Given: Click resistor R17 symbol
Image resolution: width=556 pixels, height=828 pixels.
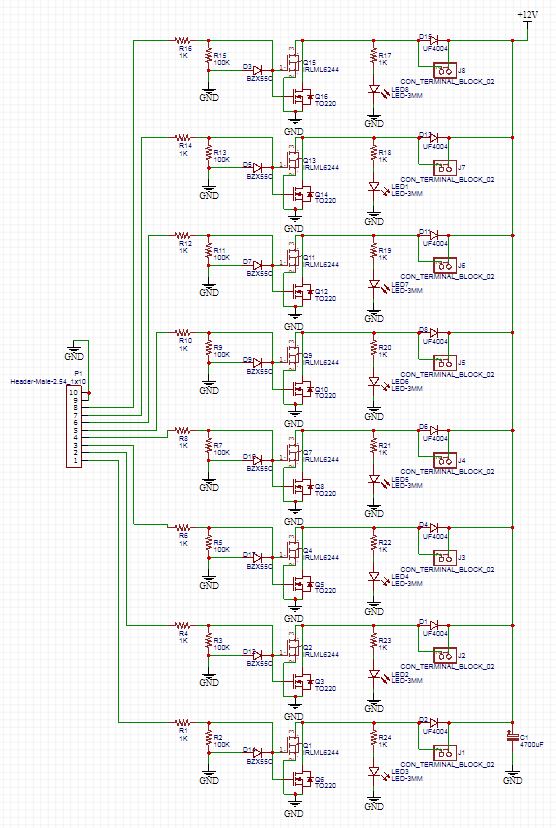Looking at the screenshot, I should tap(374, 57).
